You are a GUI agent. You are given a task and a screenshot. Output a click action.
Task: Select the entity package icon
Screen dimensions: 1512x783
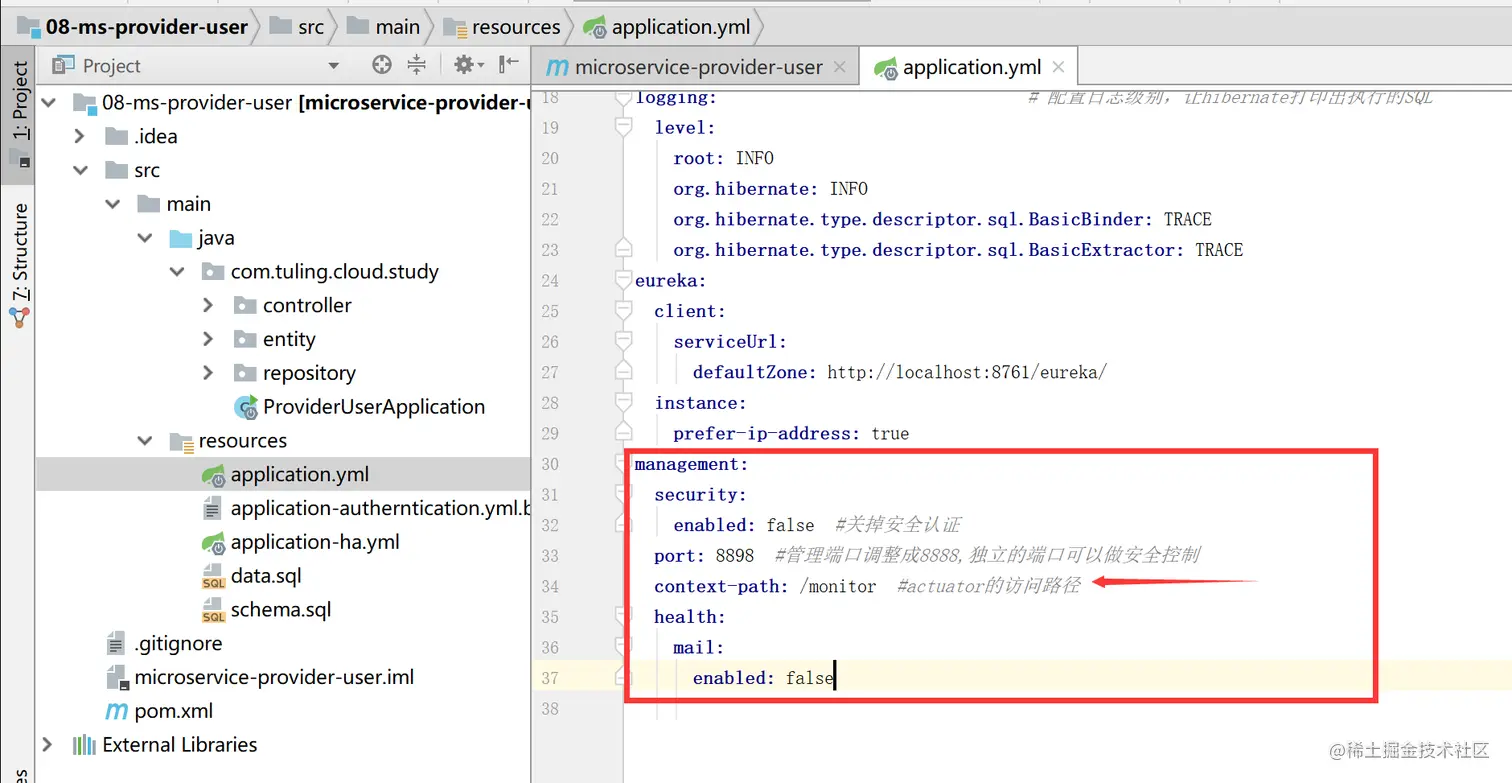tap(245, 339)
